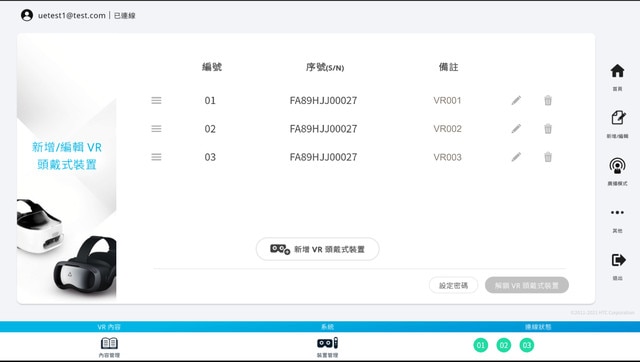Image resolution: width=640 pixels, height=362 pixels.
Task: Edit device 01 with the pencil icon
Action: (516, 100)
